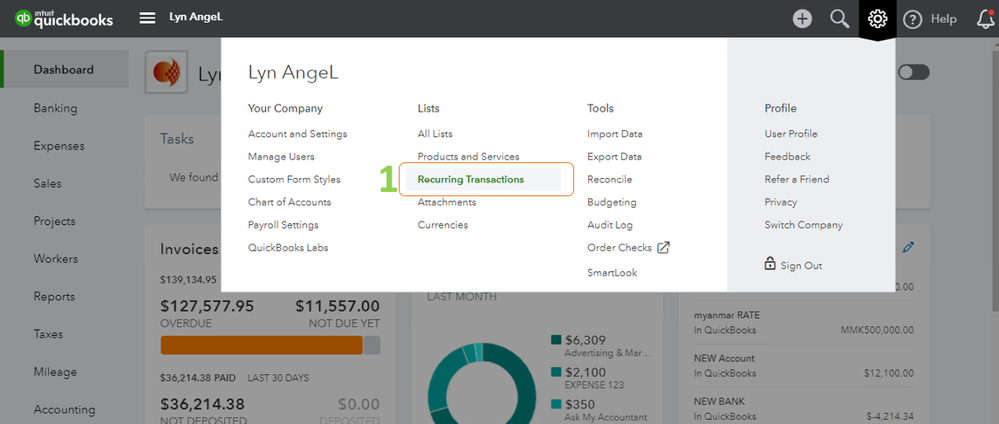Viewport: 999px width, 424px height.
Task: Open the myanmar RATE account
Action: pos(803,323)
